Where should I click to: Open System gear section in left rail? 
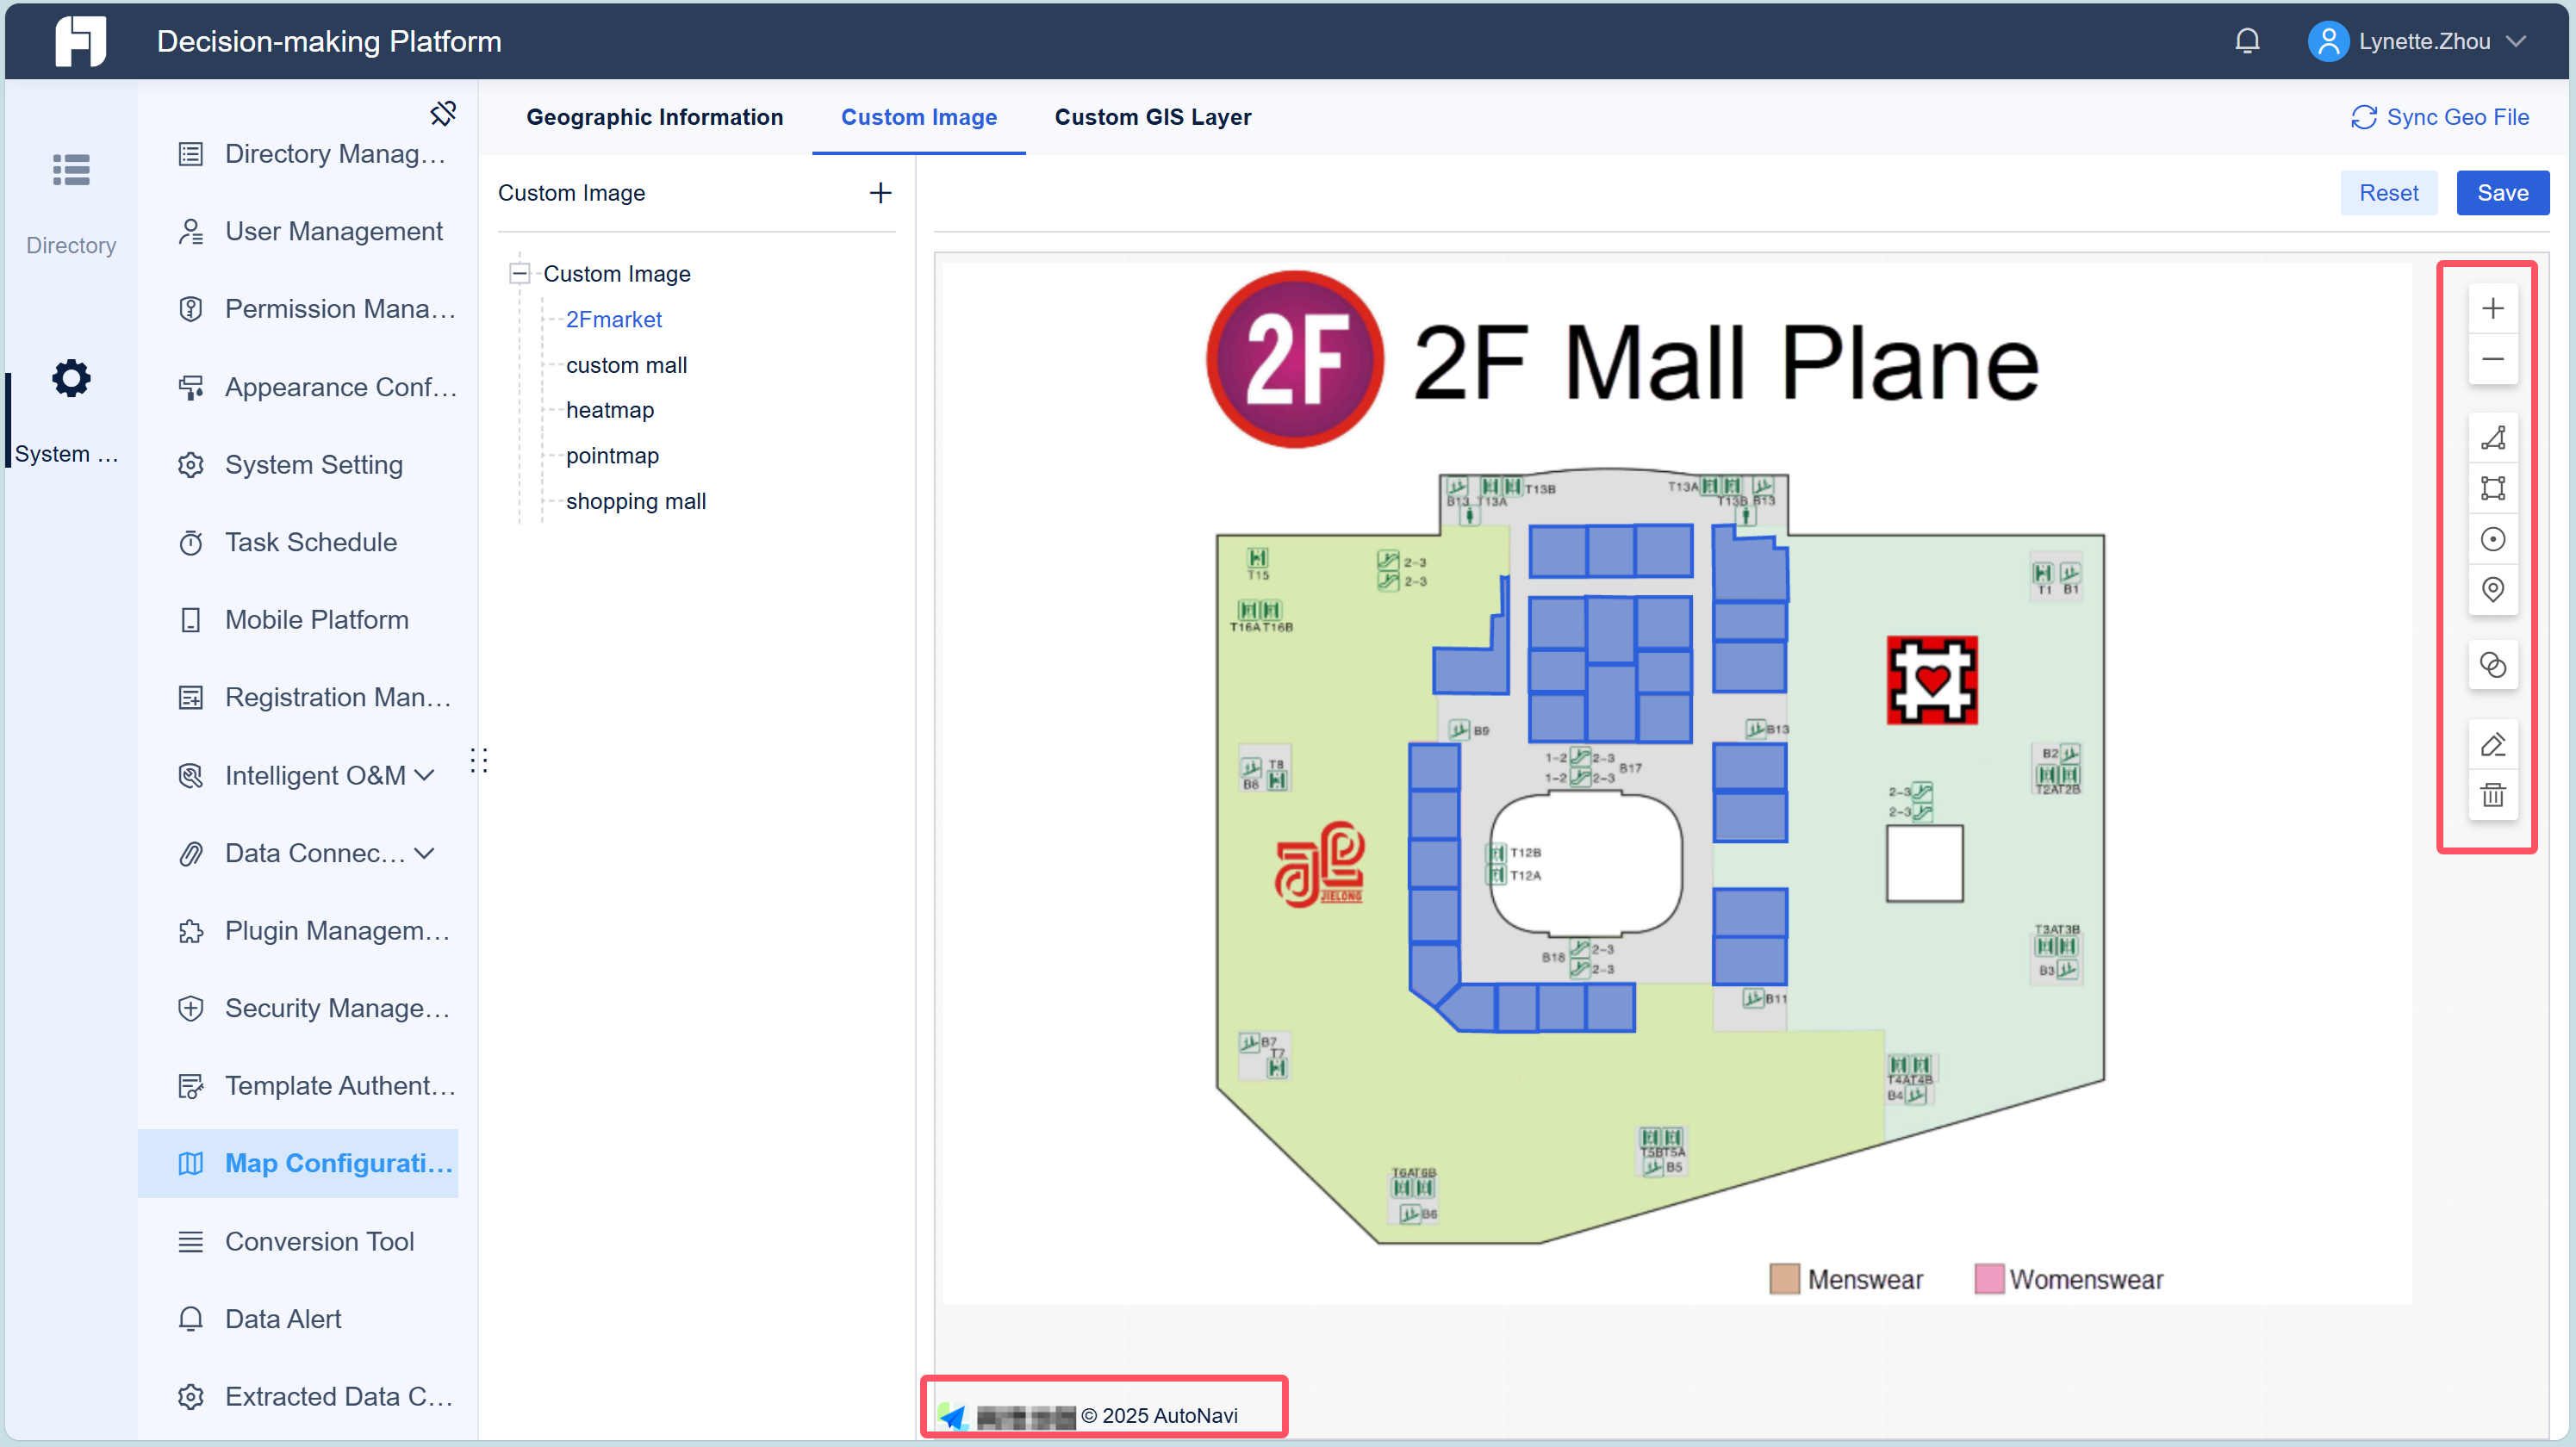tap(69, 411)
